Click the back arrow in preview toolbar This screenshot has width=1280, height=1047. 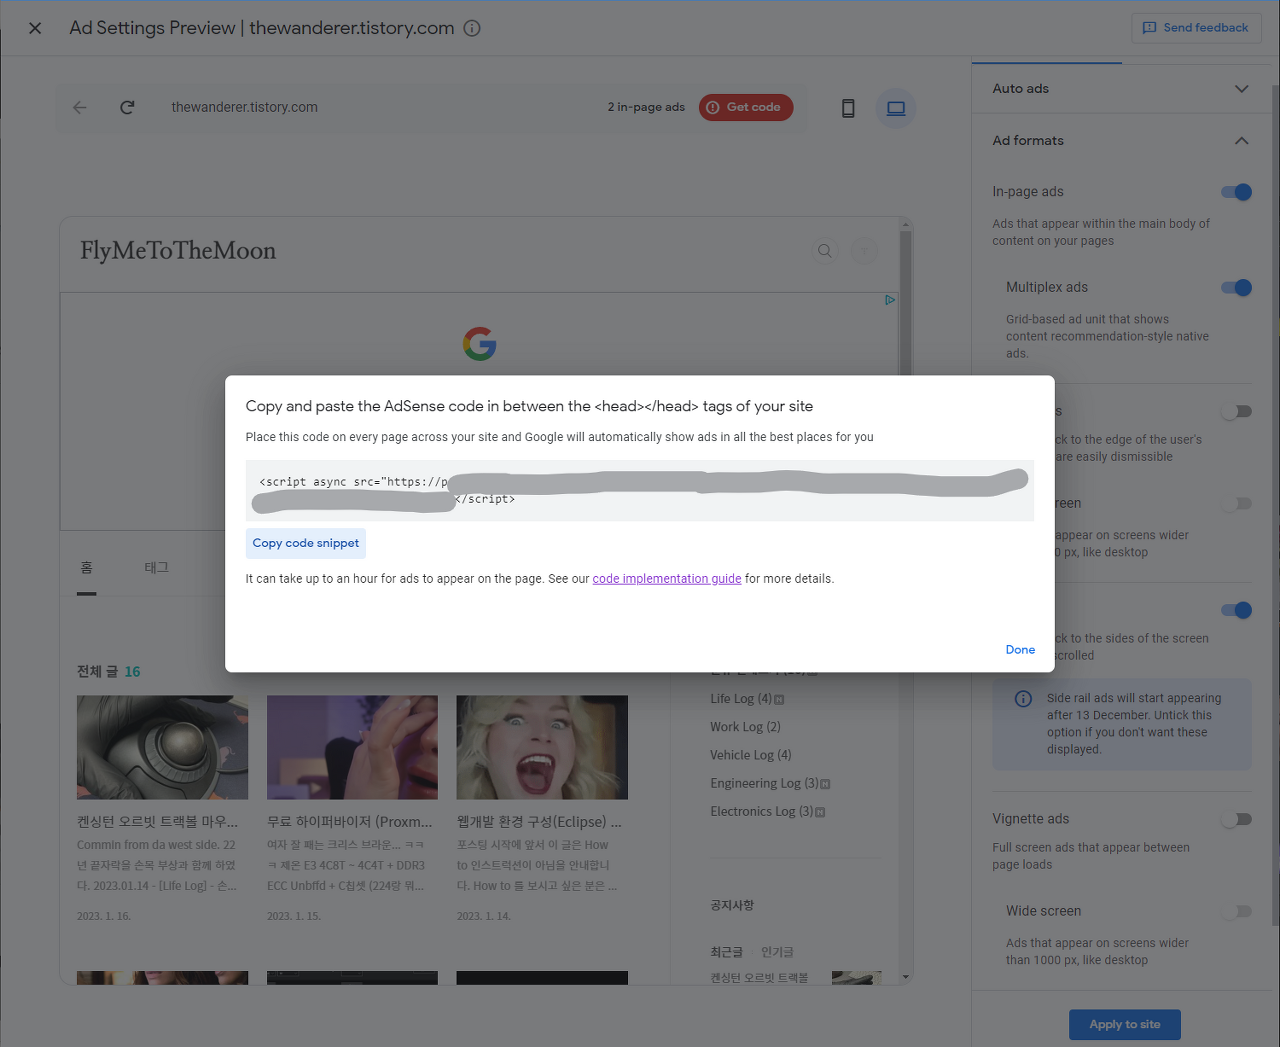tap(80, 107)
